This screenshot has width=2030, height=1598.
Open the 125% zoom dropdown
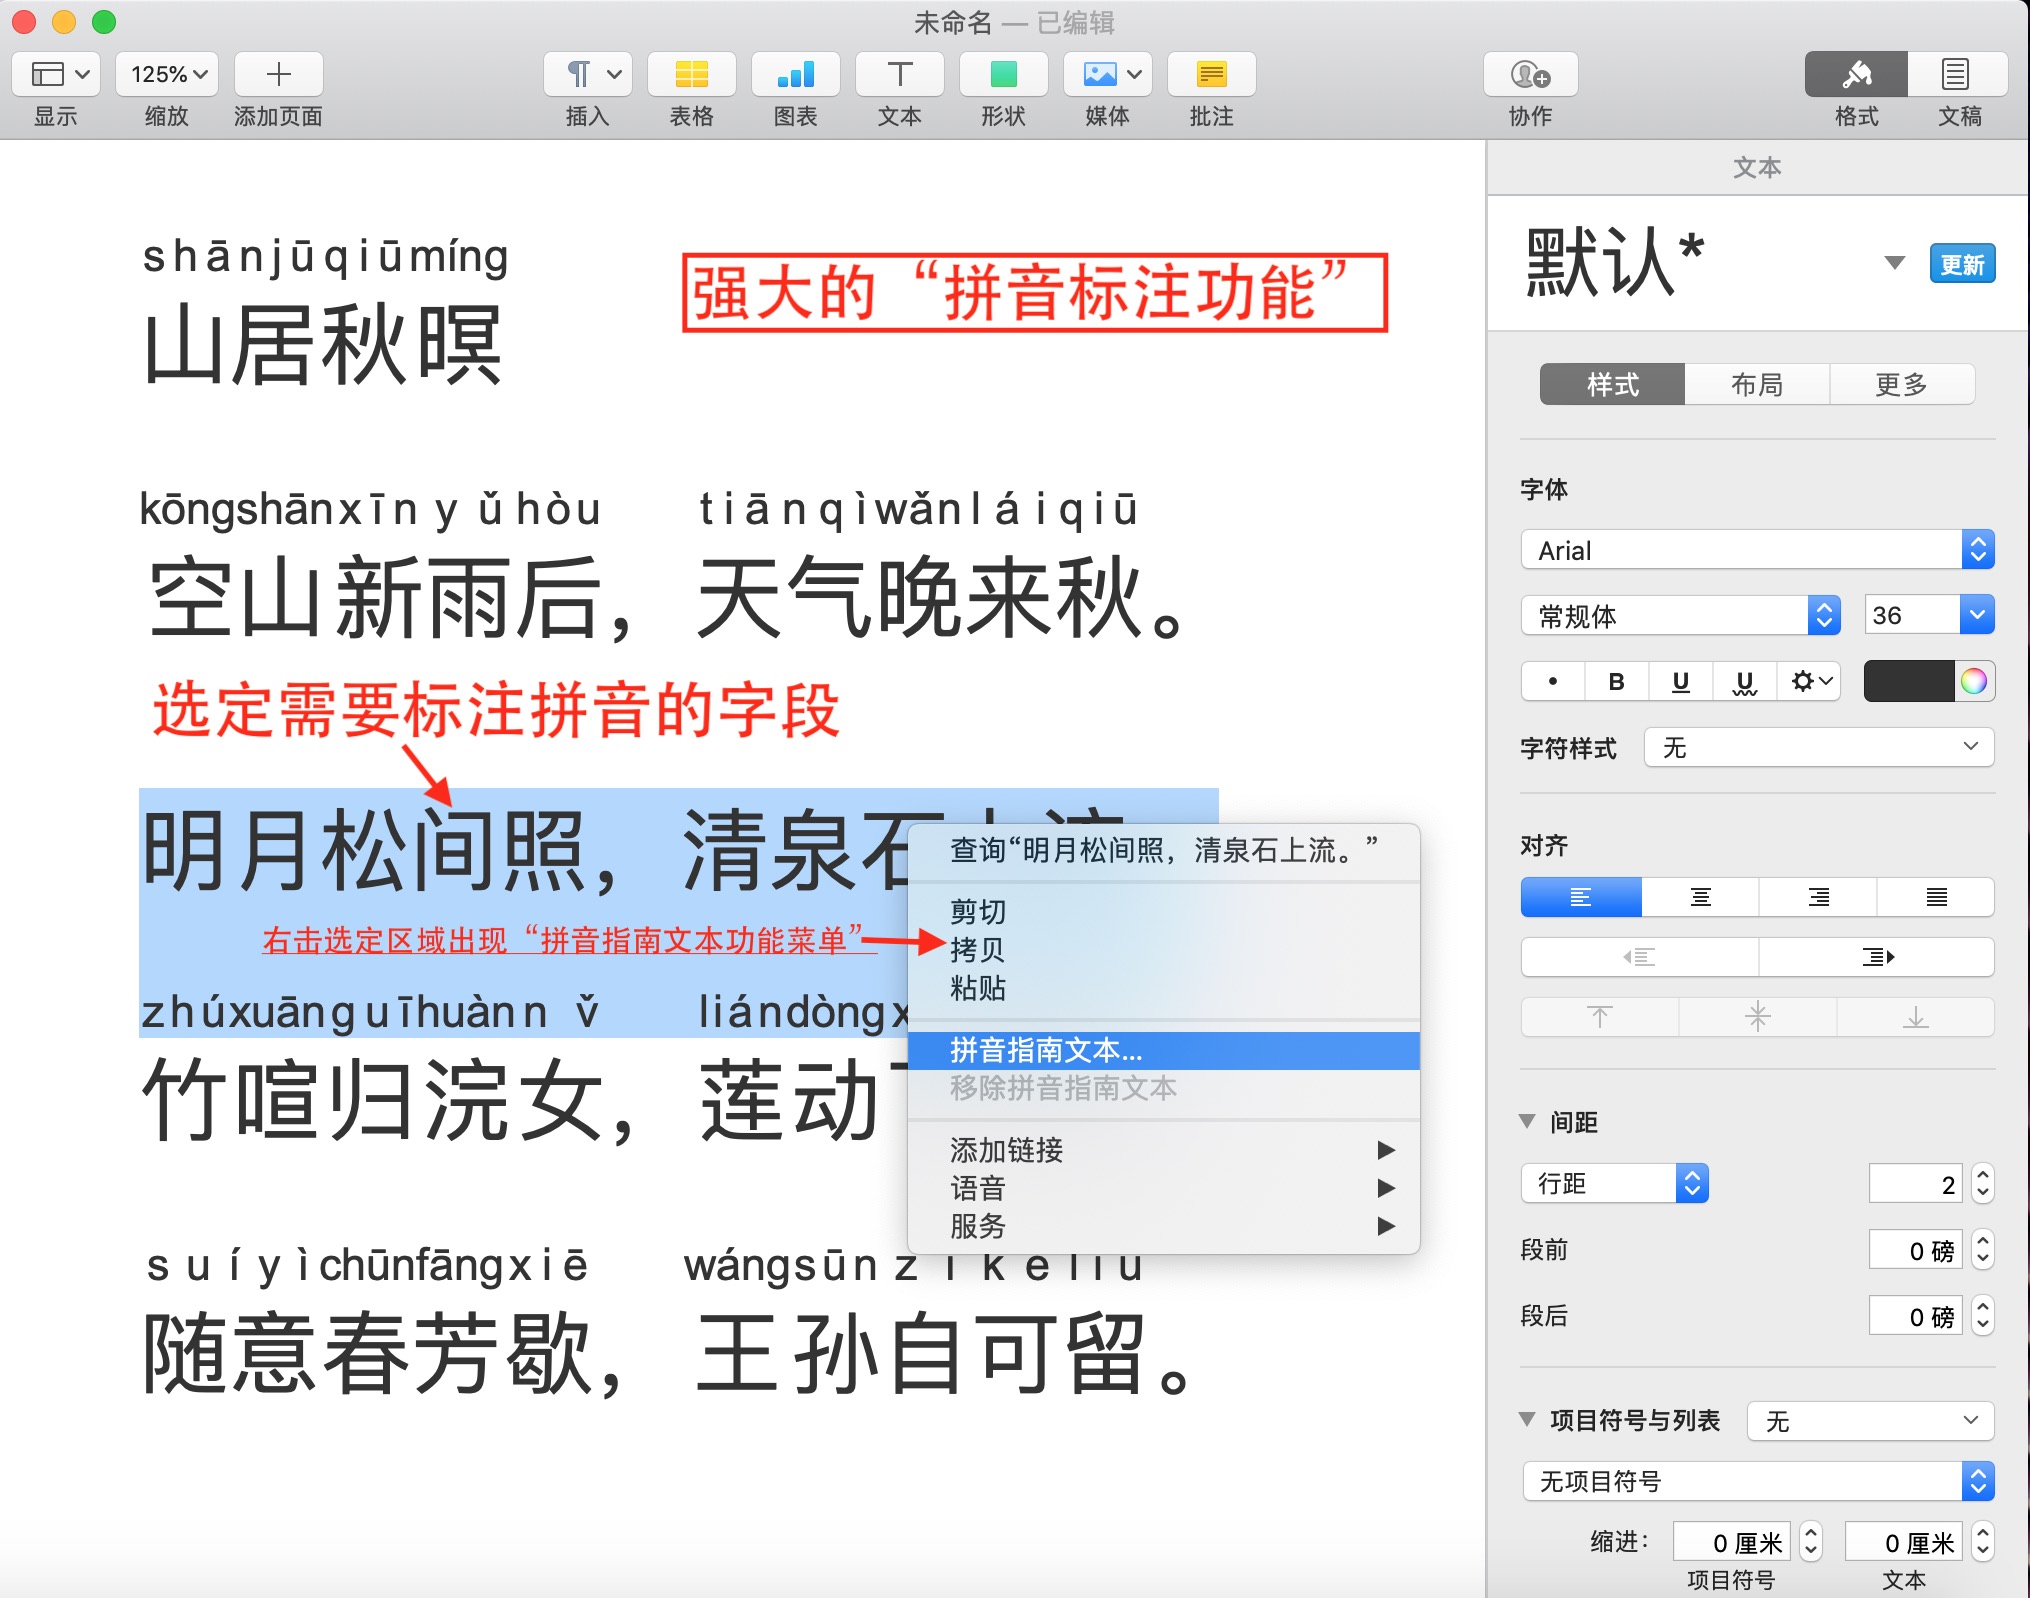[167, 75]
